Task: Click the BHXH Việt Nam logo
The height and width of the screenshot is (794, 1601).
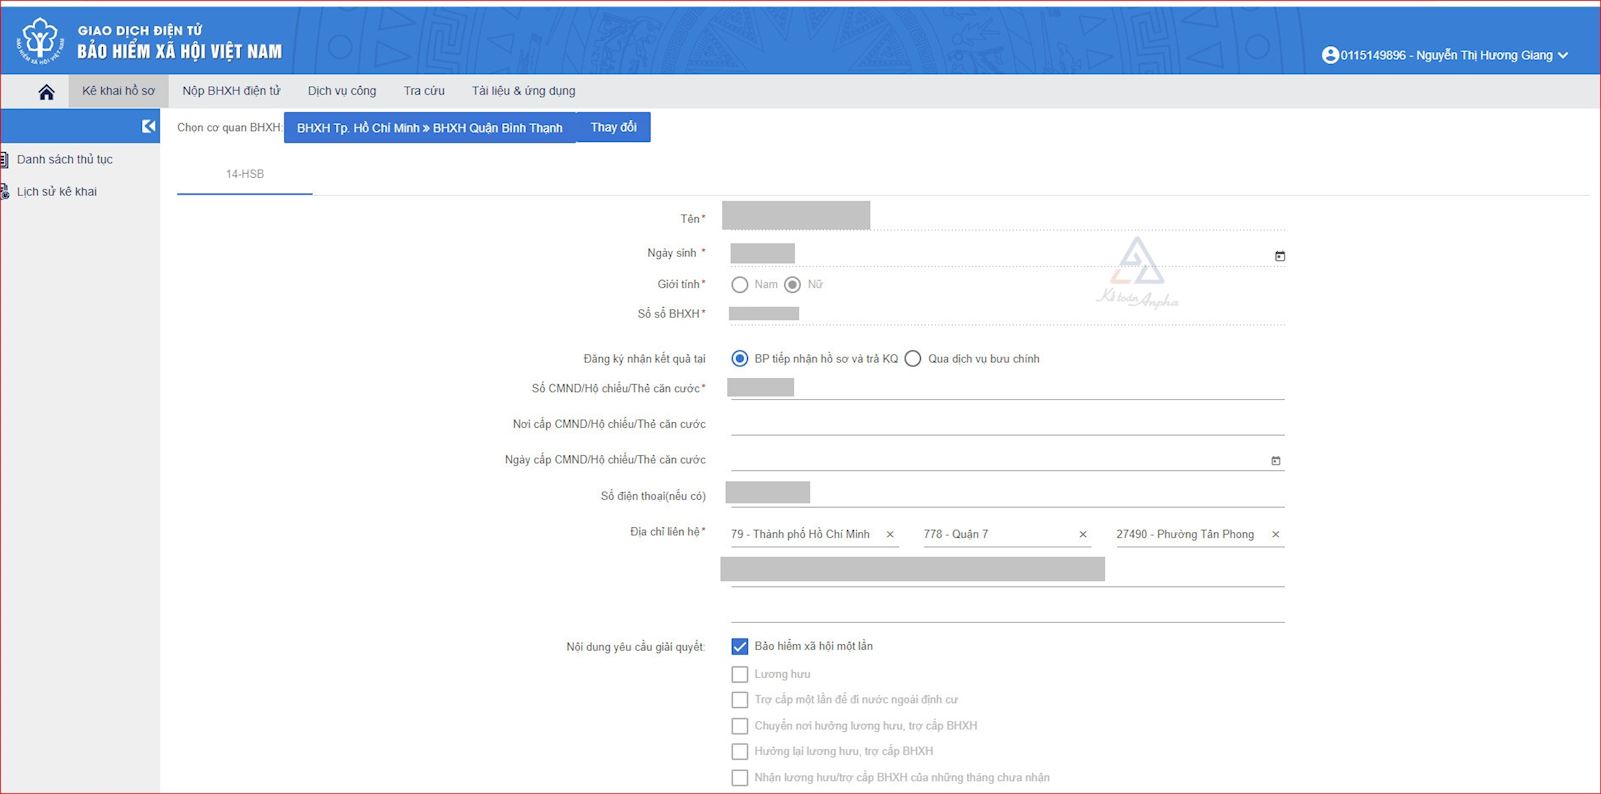Action: click(40, 40)
